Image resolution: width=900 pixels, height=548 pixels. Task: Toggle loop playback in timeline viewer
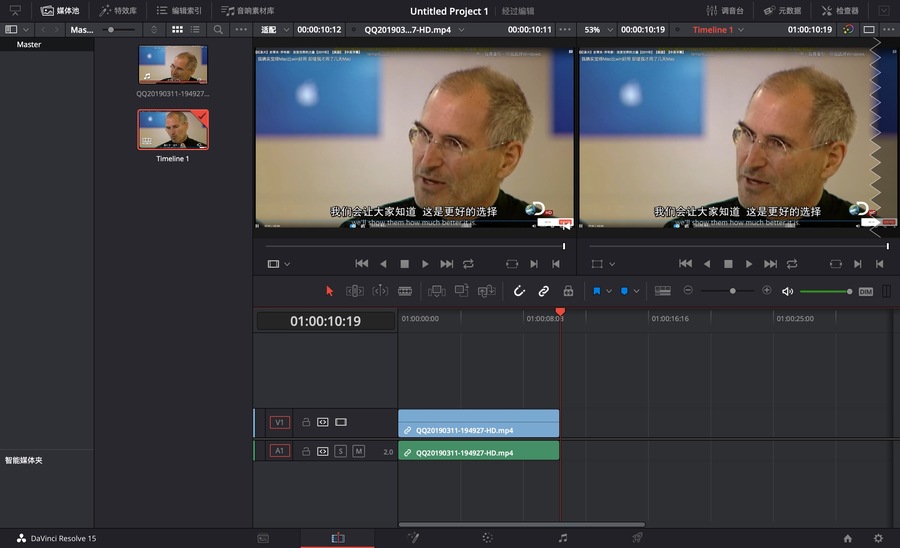(x=792, y=264)
